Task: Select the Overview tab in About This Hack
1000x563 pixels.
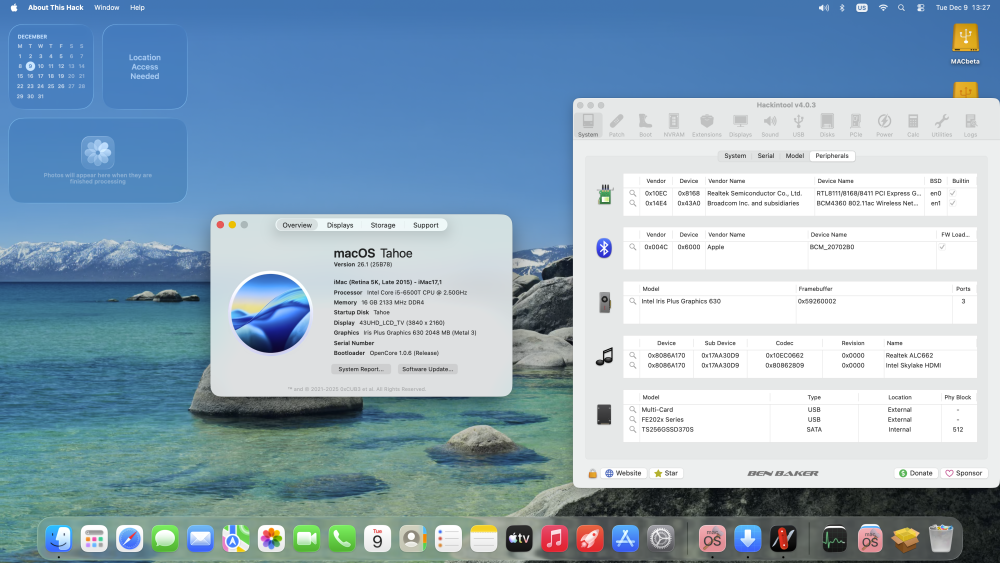Action: (297, 225)
